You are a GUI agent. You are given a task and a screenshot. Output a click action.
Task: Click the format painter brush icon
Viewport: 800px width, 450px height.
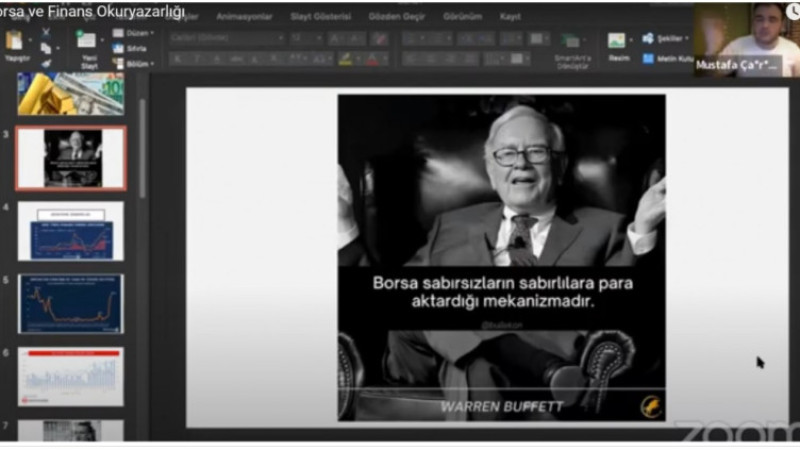(46, 64)
